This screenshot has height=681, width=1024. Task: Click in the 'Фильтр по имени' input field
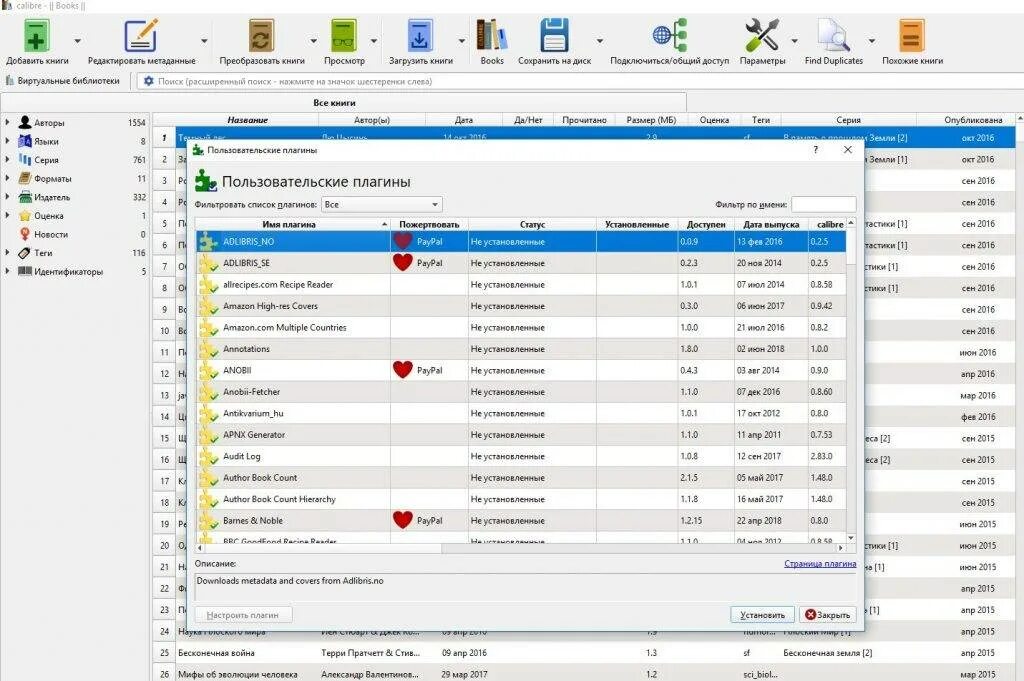pyautogui.click(x=824, y=204)
